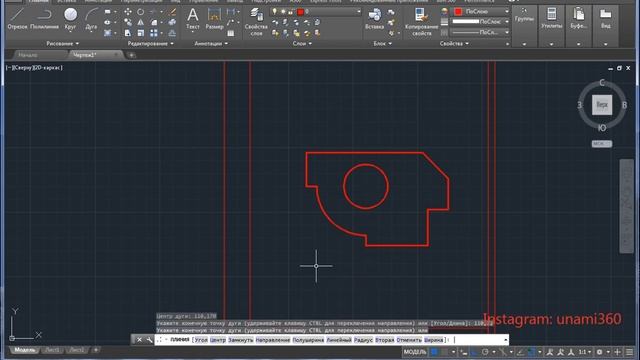The width and height of the screenshot is (640, 360).
Task: Expand the Блок panel
Action: 382,43
